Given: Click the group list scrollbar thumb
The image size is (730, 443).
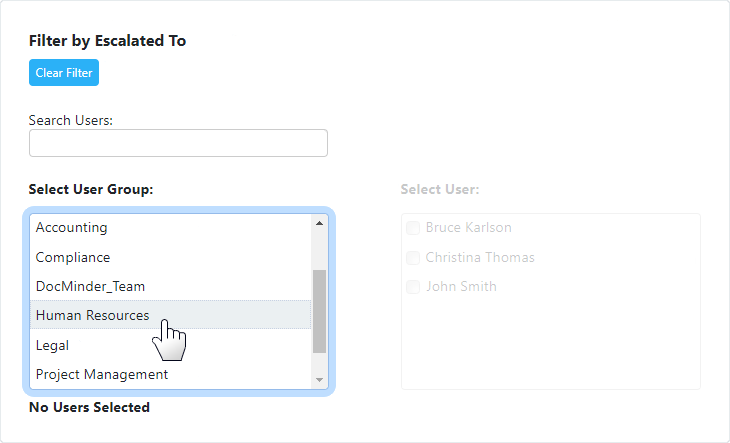Looking at the screenshot, I should coord(319,311).
